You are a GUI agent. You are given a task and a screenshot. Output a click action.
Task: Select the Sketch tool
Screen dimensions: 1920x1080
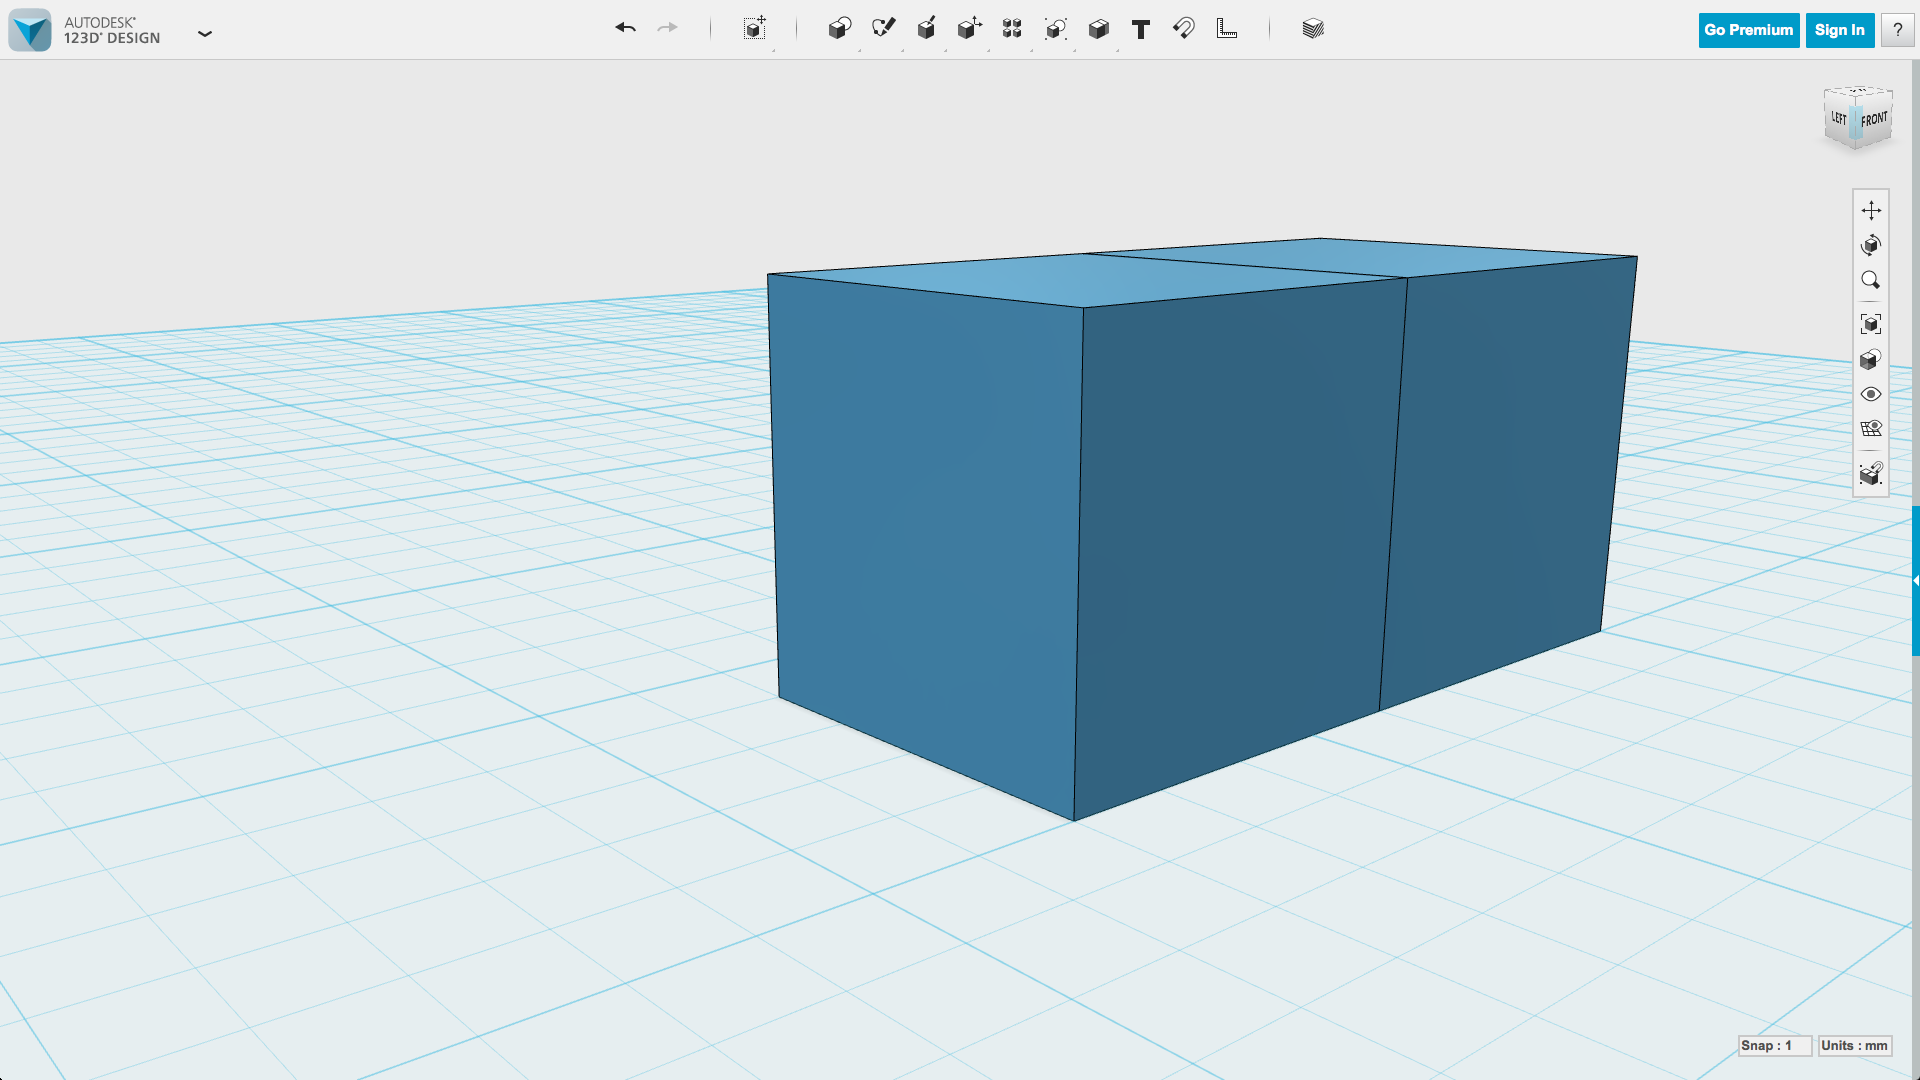[x=883, y=29]
